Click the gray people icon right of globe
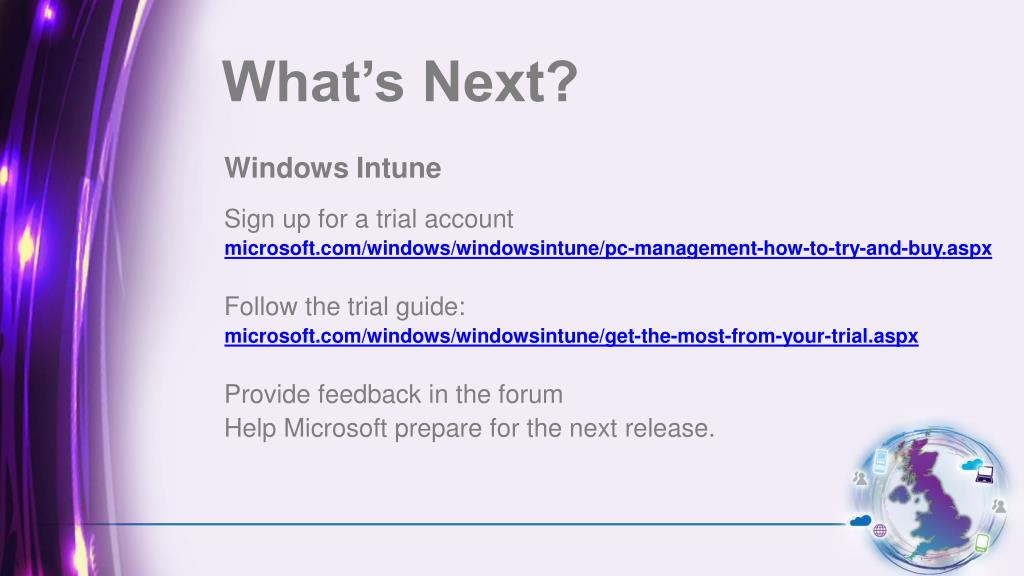Image resolution: width=1024 pixels, height=576 pixels. click(x=999, y=506)
